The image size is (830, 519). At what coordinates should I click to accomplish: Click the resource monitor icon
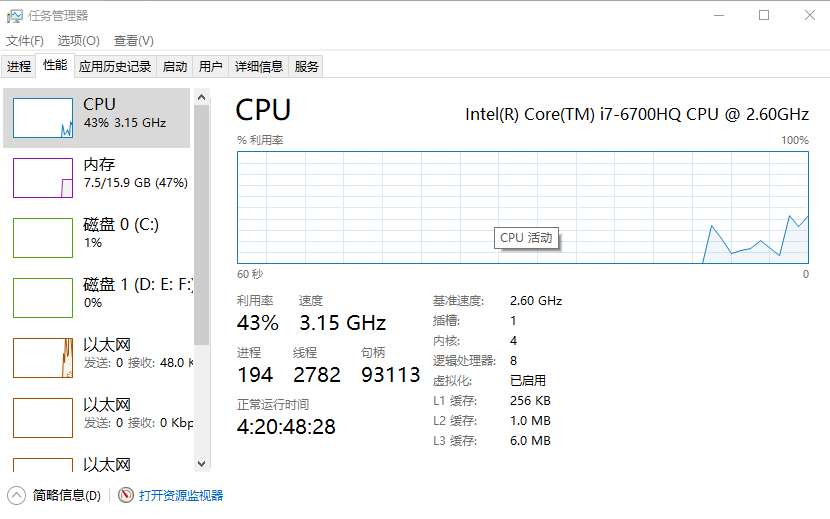[x=126, y=495]
